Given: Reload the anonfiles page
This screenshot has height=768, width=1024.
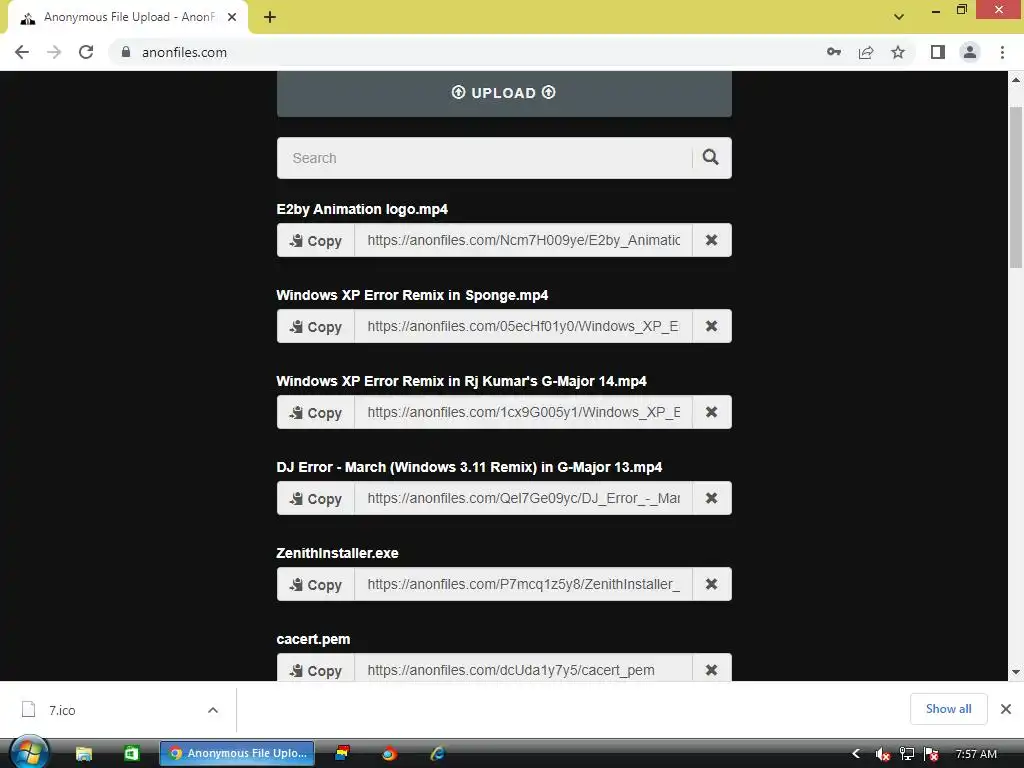Looking at the screenshot, I should pos(86,52).
